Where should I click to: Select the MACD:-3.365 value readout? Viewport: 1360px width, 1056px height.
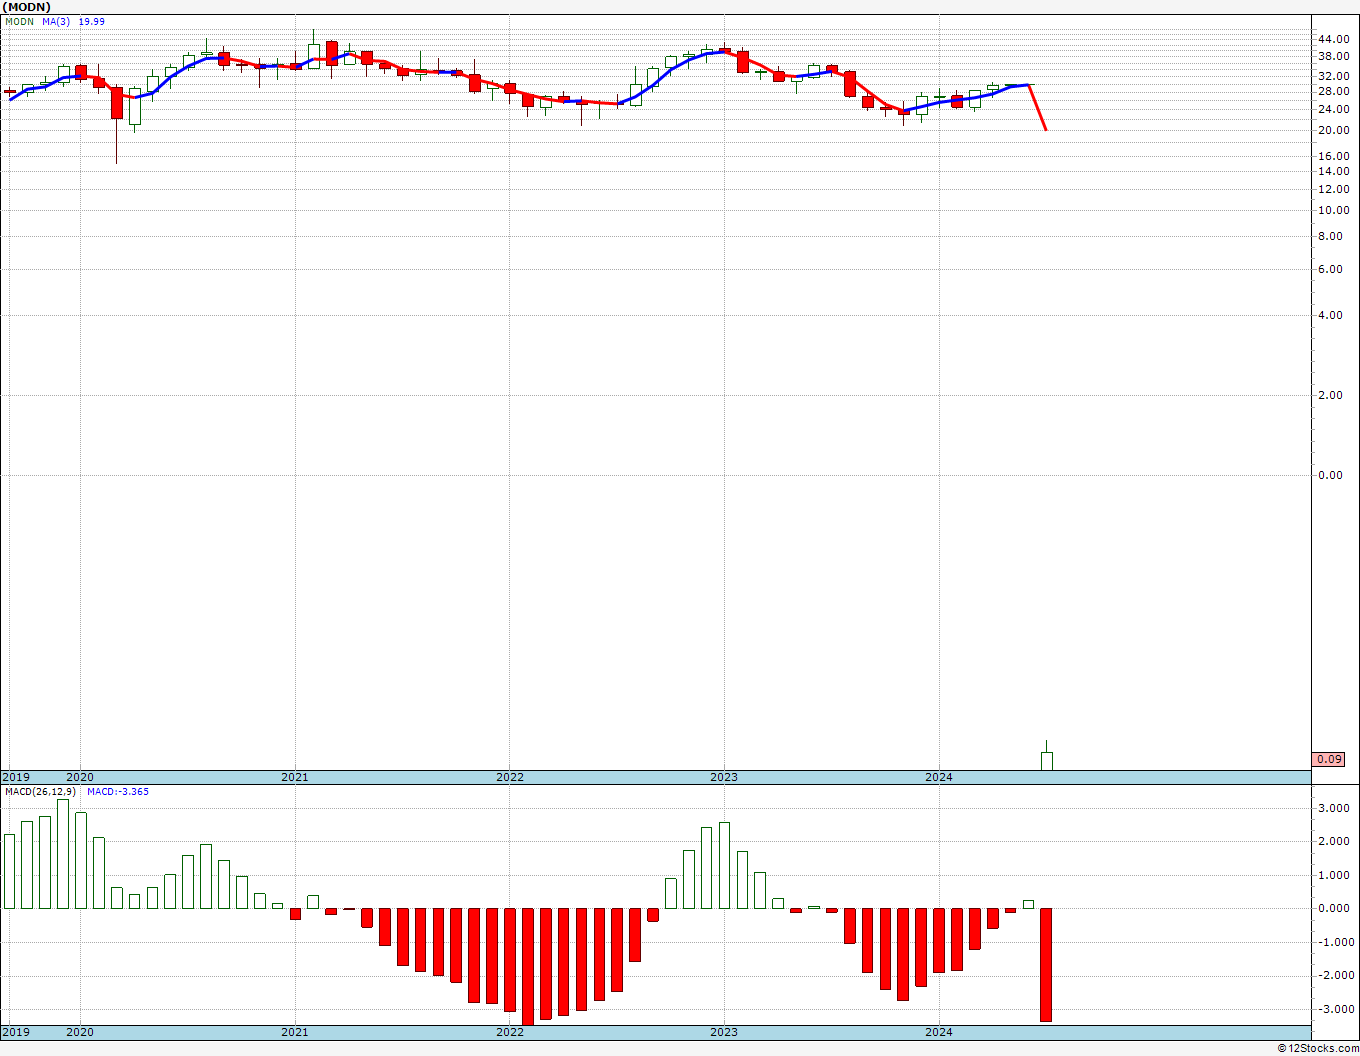click(x=118, y=792)
